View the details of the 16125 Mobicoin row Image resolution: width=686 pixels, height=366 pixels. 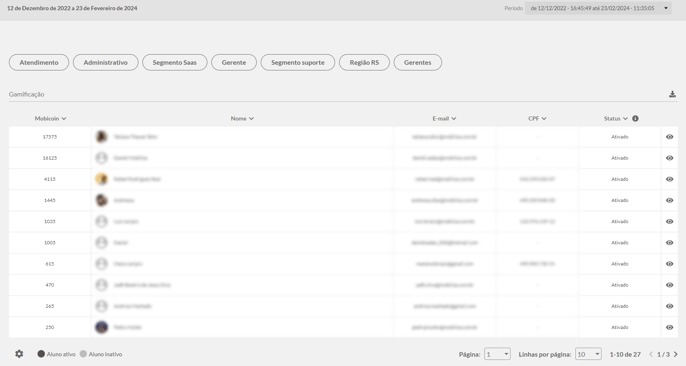click(669, 158)
